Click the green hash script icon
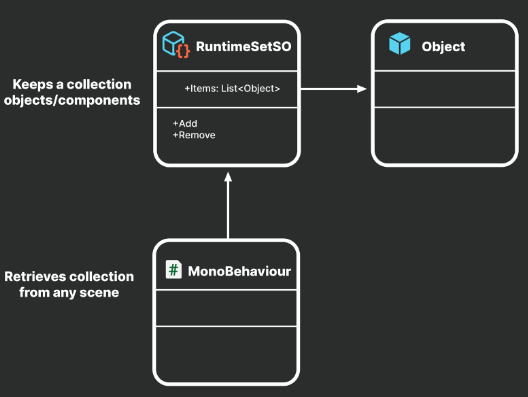The width and height of the screenshot is (528, 397). coord(174,269)
